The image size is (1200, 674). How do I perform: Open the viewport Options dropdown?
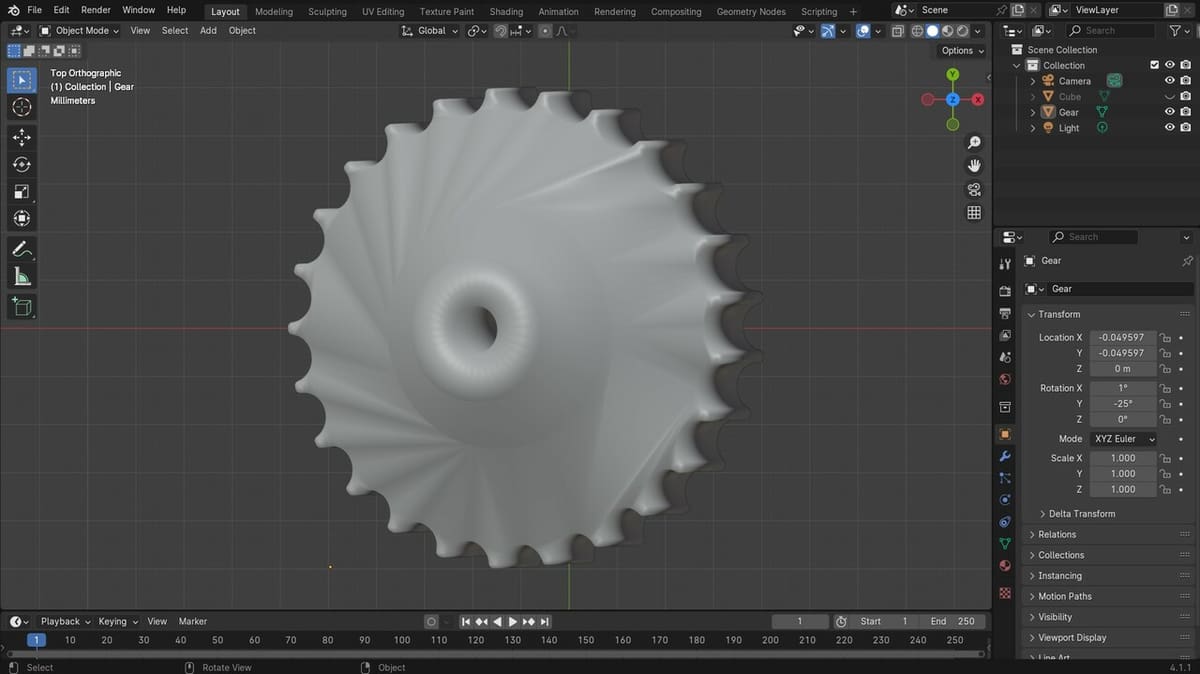point(962,50)
